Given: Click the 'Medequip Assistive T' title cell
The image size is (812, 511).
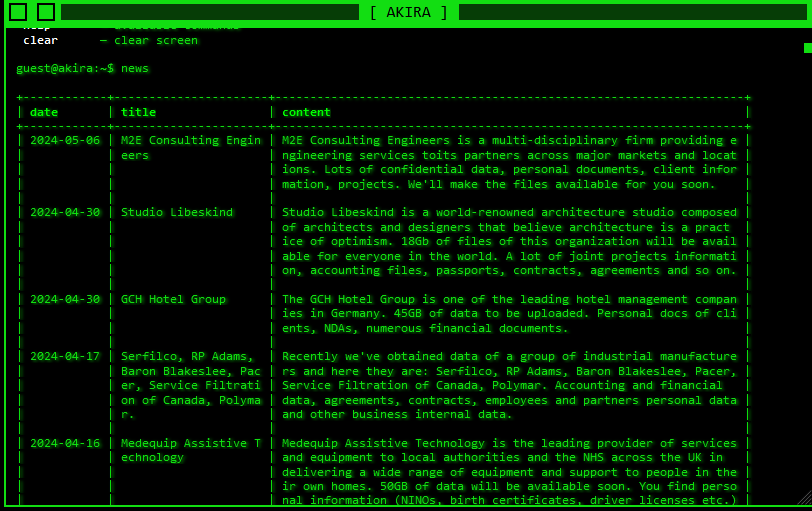Looking at the screenshot, I should [191, 443].
